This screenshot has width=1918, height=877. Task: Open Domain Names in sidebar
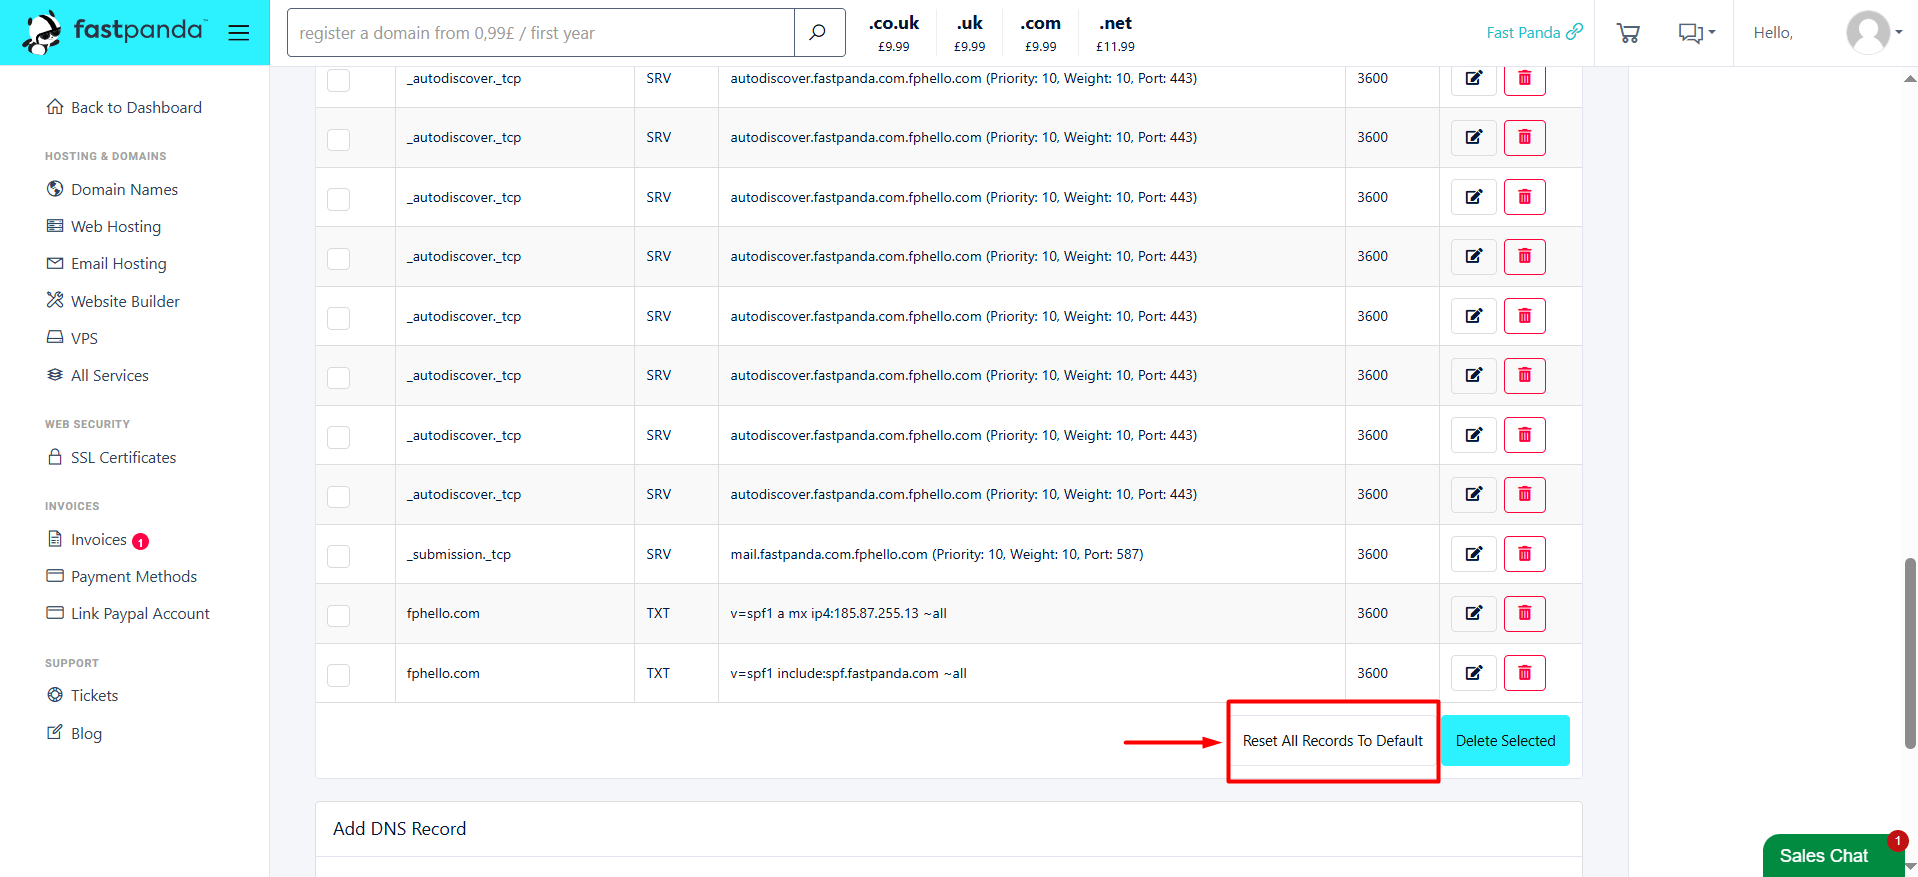pos(124,189)
